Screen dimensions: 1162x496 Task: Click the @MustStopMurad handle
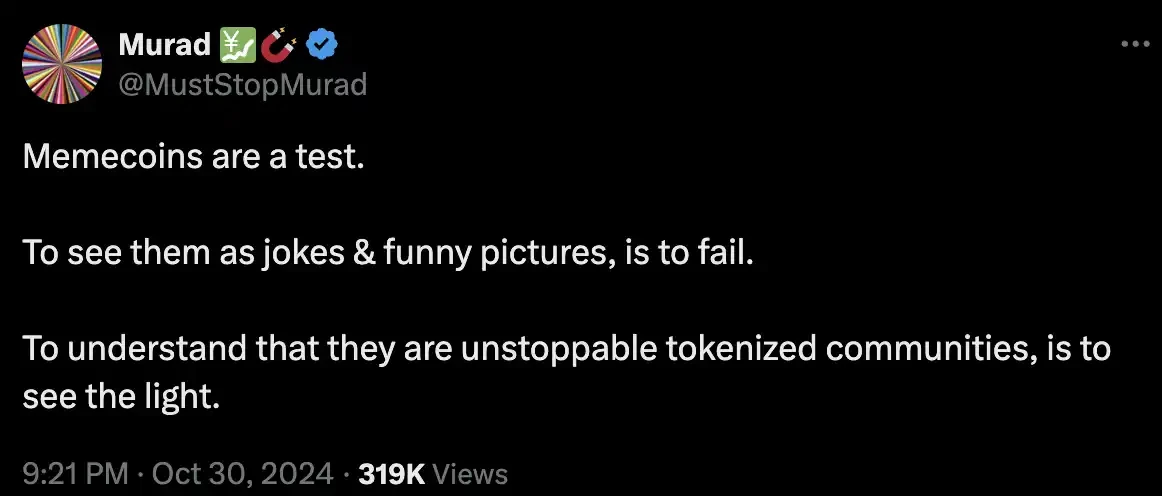point(243,85)
